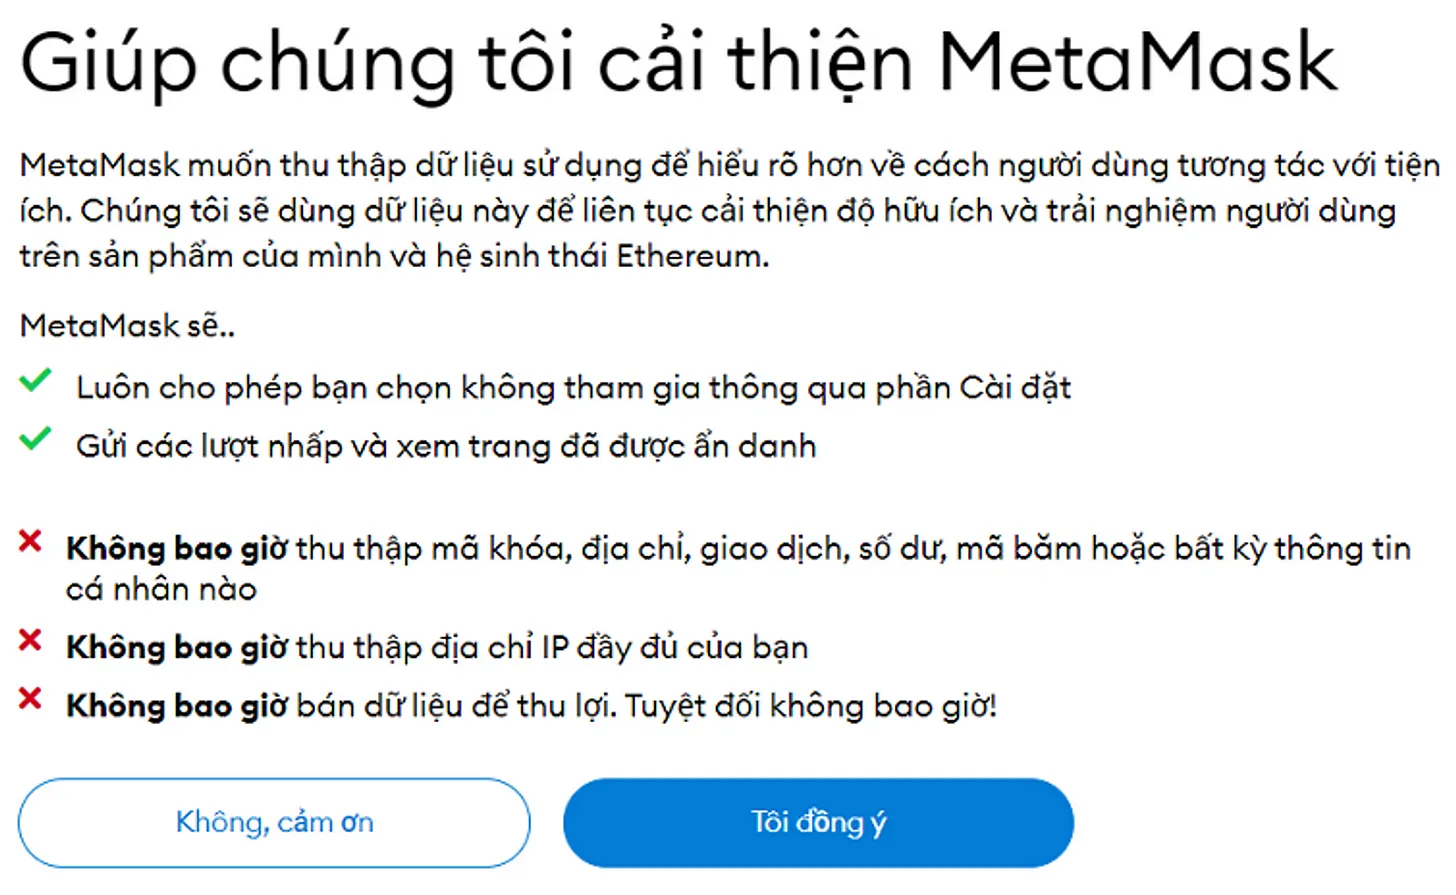This screenshot has width=1456, height=895.
Task: Click the heading "Giúp chúng tôi cải thiện MetaMask"
Action: pyautogui.click(x=678, y=62)
